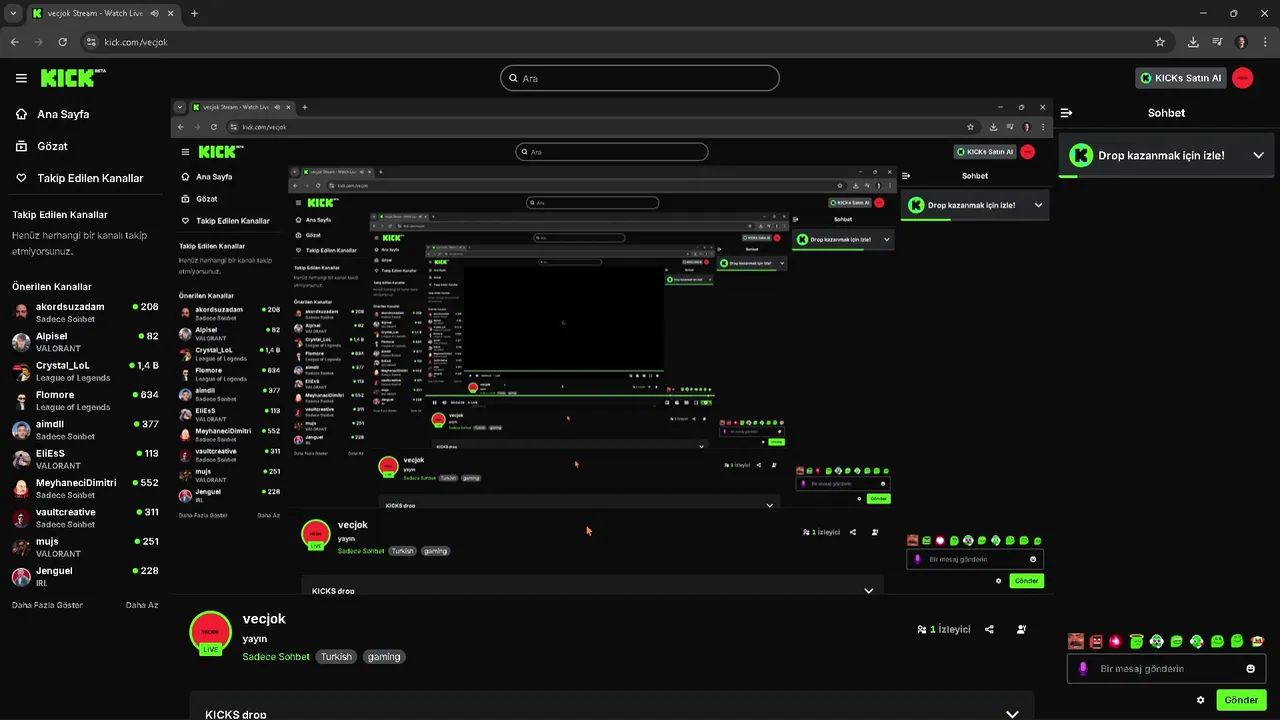Click the browser back arrow

[14, 42]
